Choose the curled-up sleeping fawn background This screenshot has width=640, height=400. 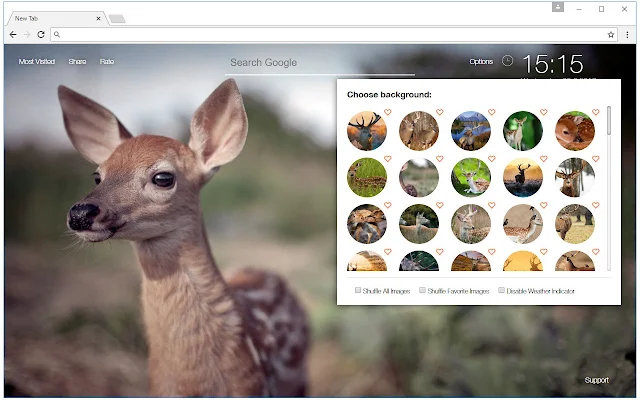[x=575, y=131]
